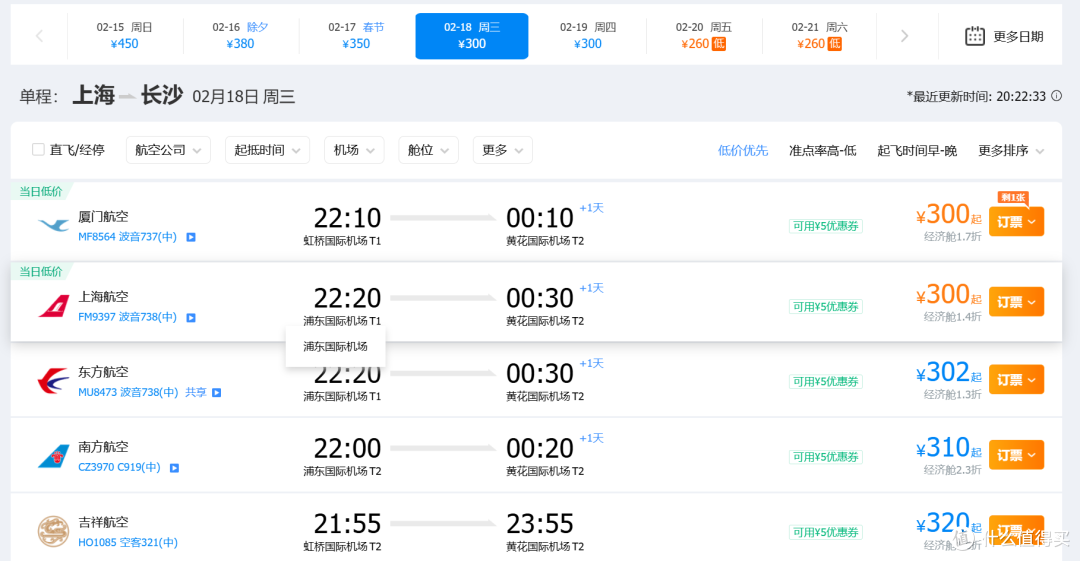The height and width of the screenshot is (561, 1080).
Task: Go to previous dates with left arrow
Action: pos(39,36)
